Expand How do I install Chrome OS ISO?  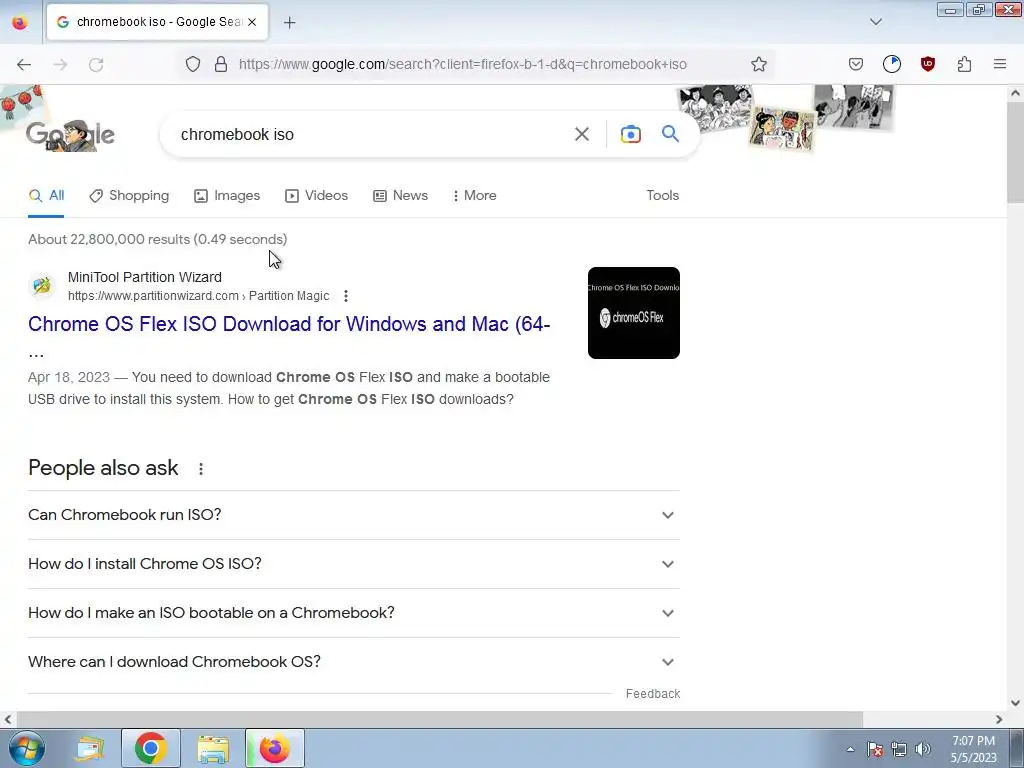(354, 564)
